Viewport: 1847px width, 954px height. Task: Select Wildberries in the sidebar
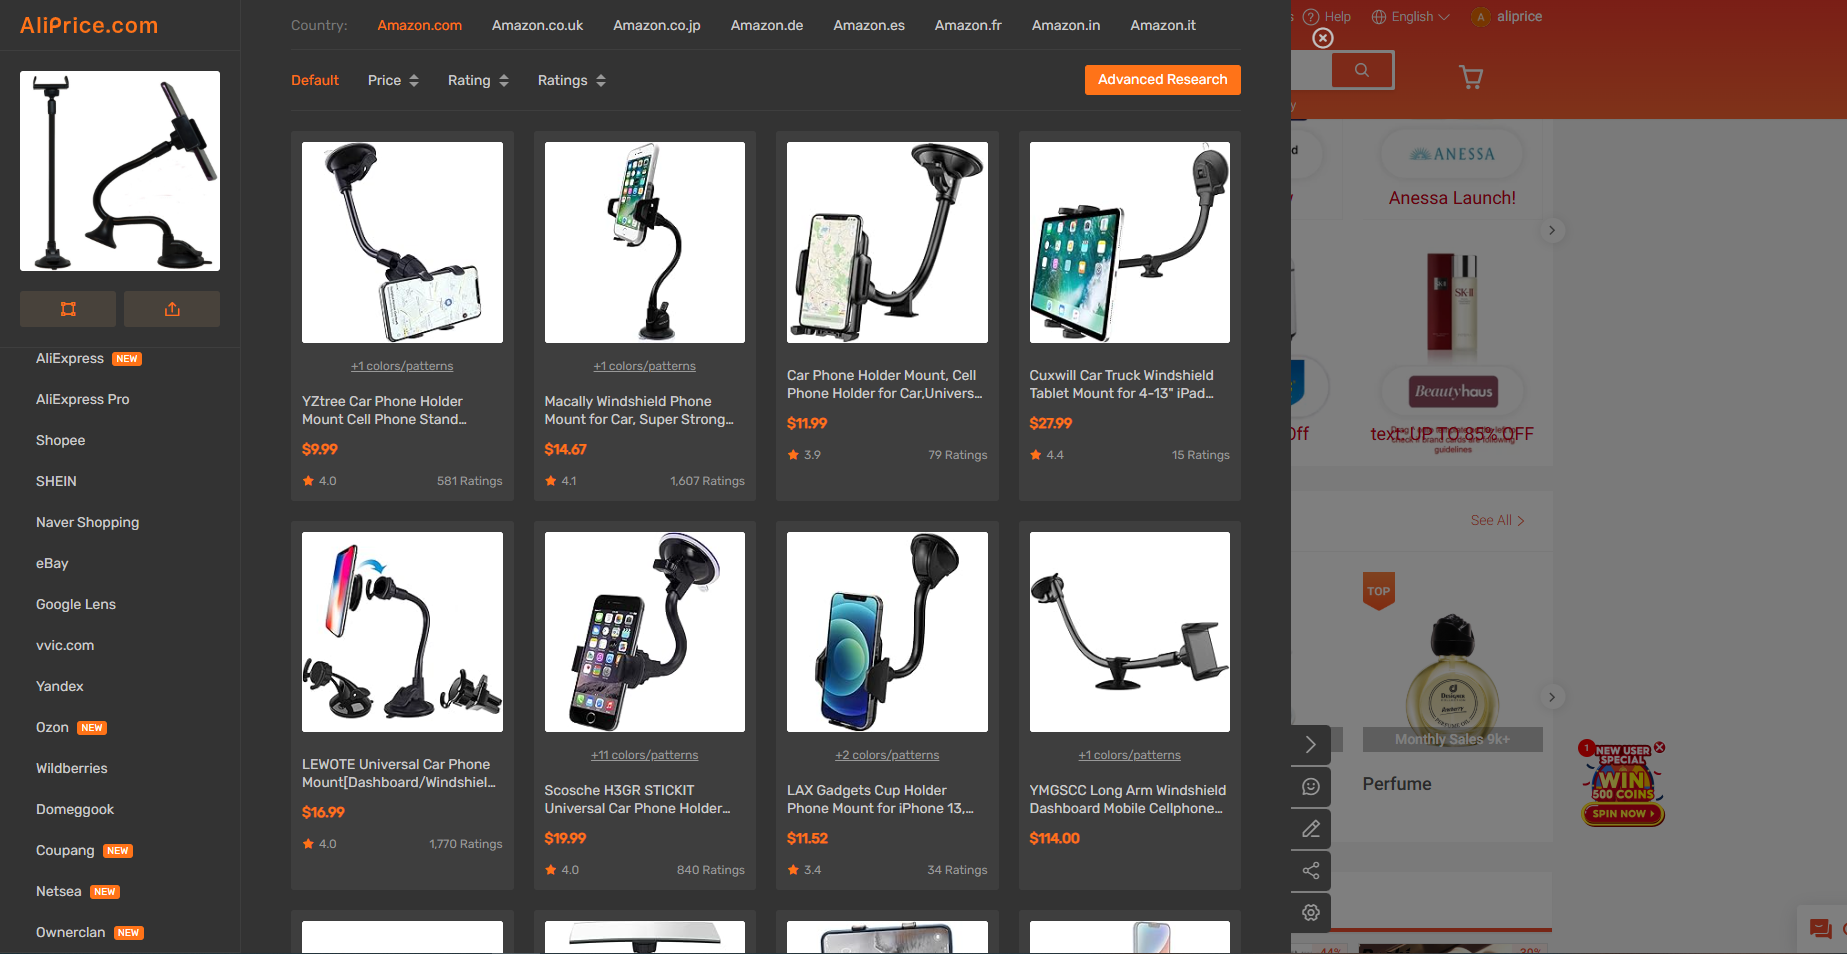click(x=72, y=768)
